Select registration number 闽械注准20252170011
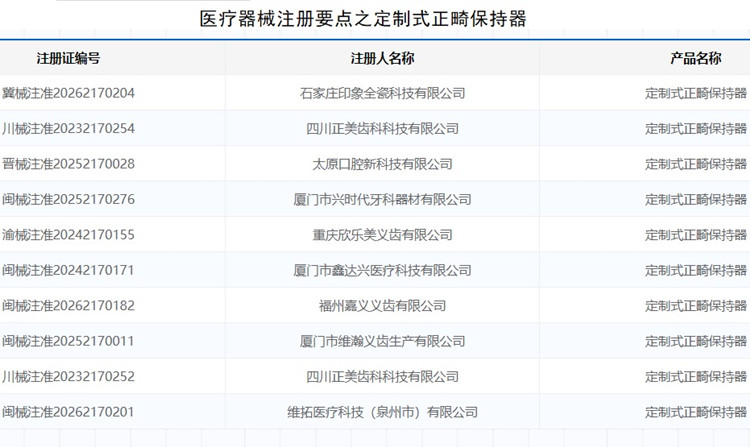The height and width of the screenshot is (447, 750). point(68,341)
